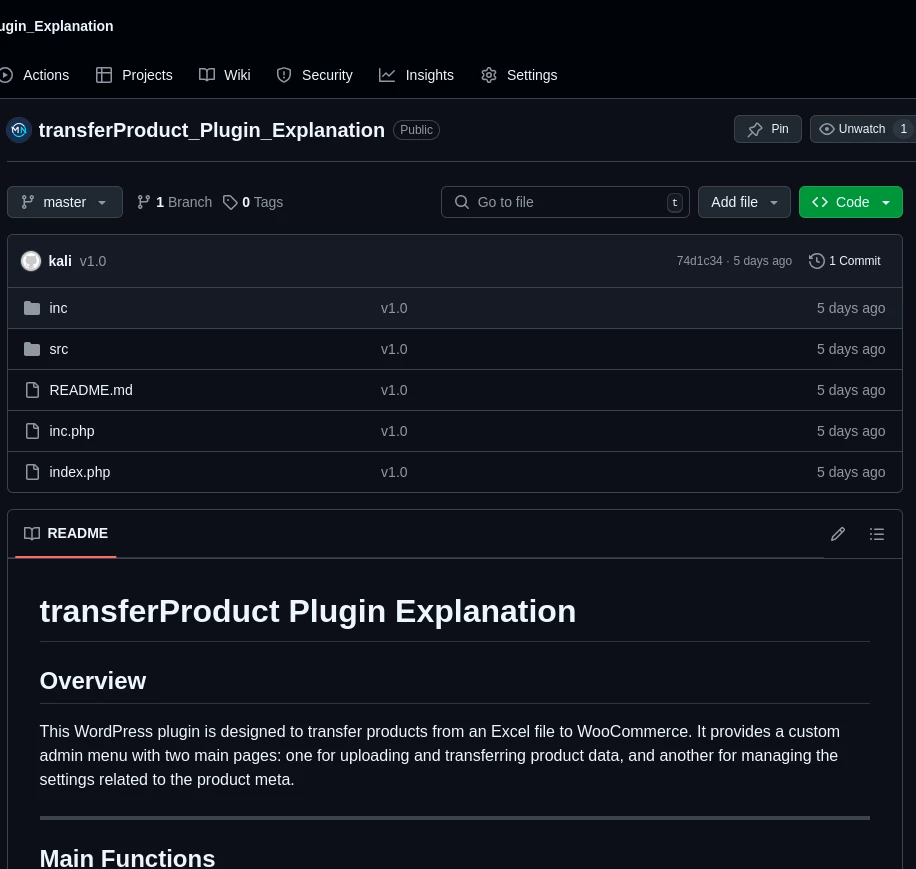This screenshot has width=916, height=869.
Task: Click the repository owner avatar
Action: point(19,130)
